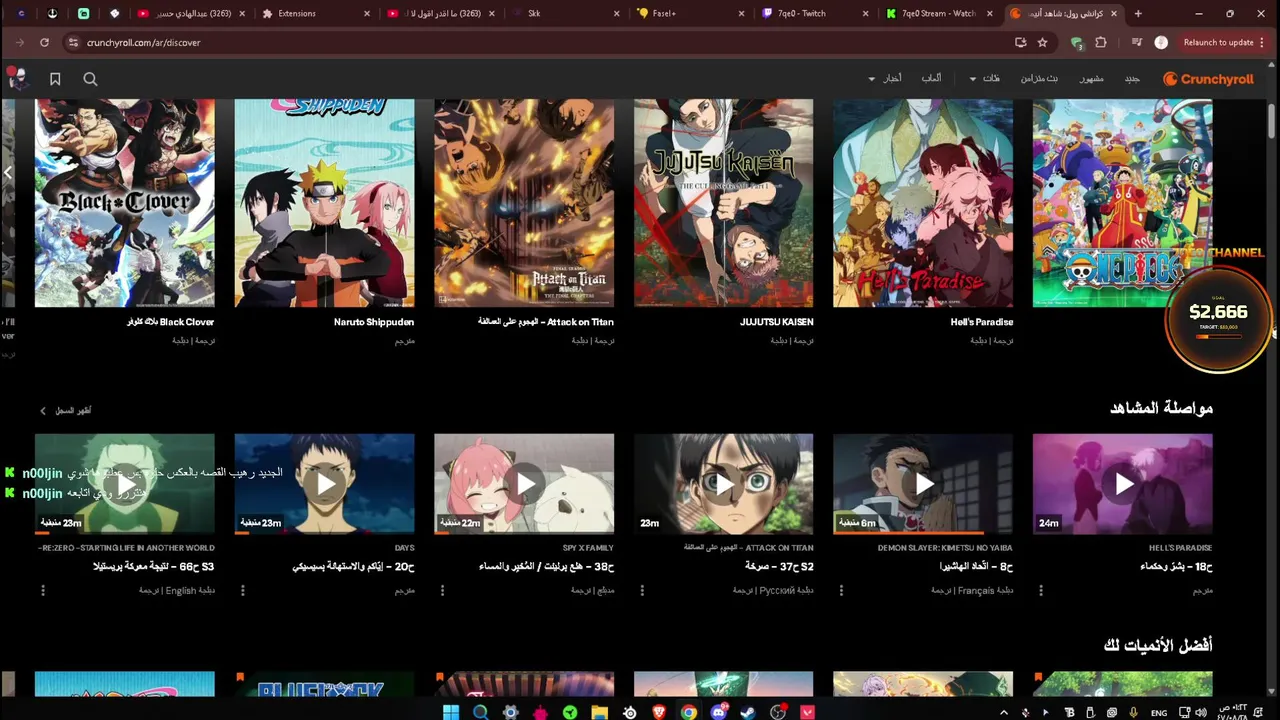Play the Days episode 20 thumbnail
Image resolution: width=1280 pixels, height=720 pixels.
[325, 484]
